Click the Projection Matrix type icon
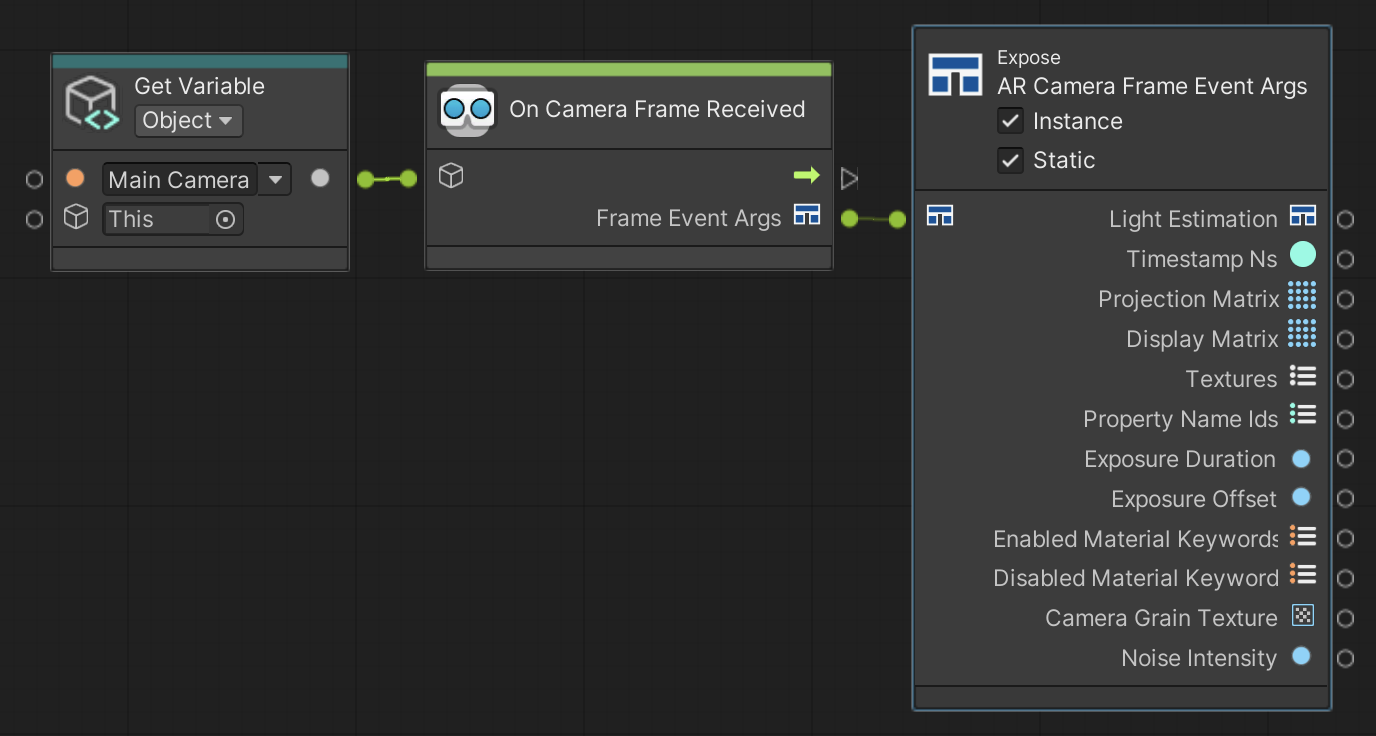The image size is (1376, 736). (1303, 297)
